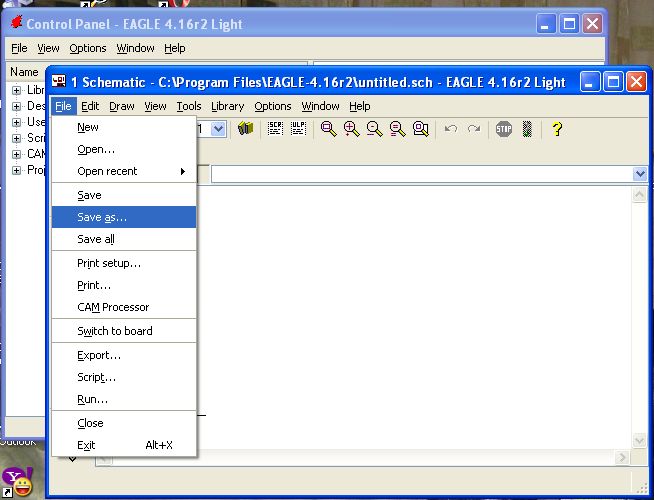The width and height of the screenshot is (654, 500).
Task: Open the Draw menu
Action: pos(122,106)
